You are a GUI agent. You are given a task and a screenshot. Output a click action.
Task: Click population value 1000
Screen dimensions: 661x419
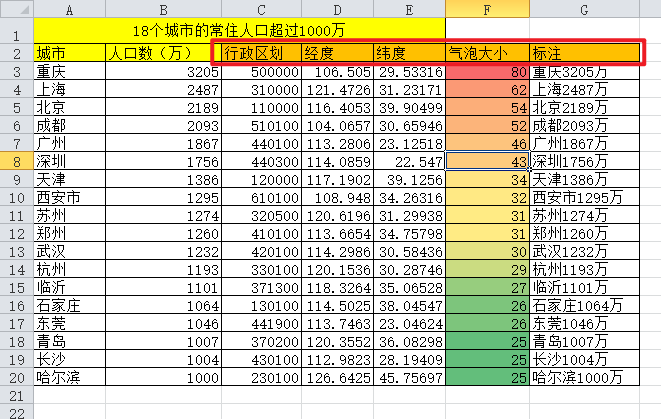164,377
